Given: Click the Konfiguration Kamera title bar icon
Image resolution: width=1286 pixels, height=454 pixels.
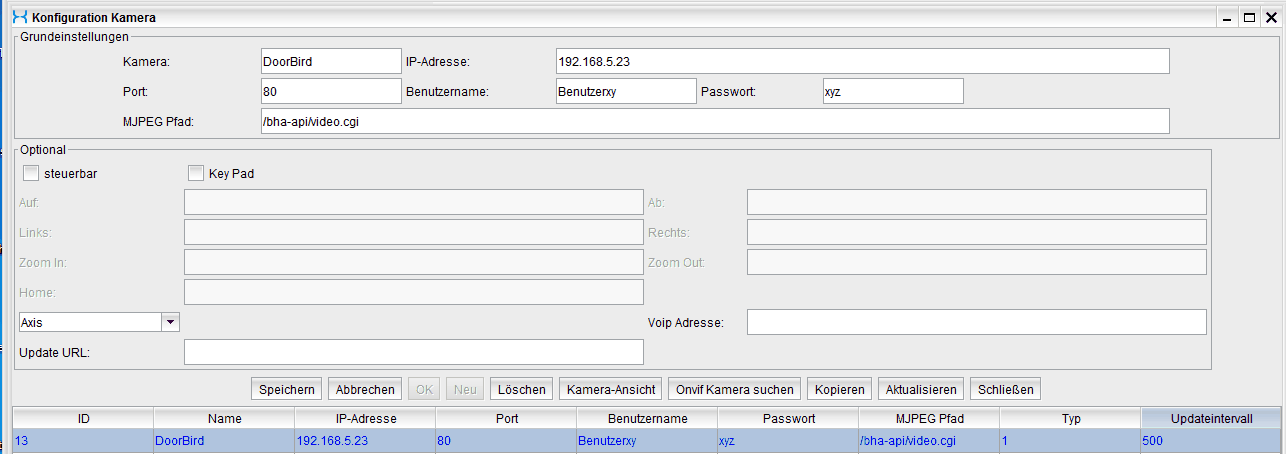Looking at the screenshot, I should (x=19, y=17).
